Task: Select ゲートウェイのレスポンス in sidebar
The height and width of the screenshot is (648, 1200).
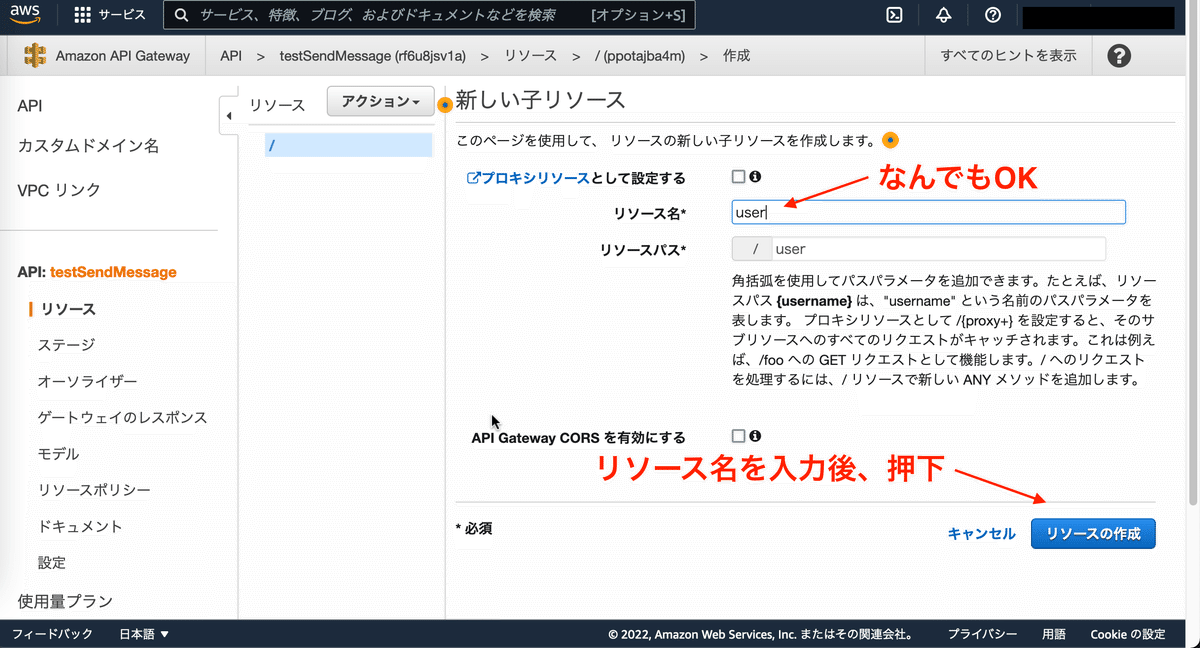Action: tap(122, 417)
